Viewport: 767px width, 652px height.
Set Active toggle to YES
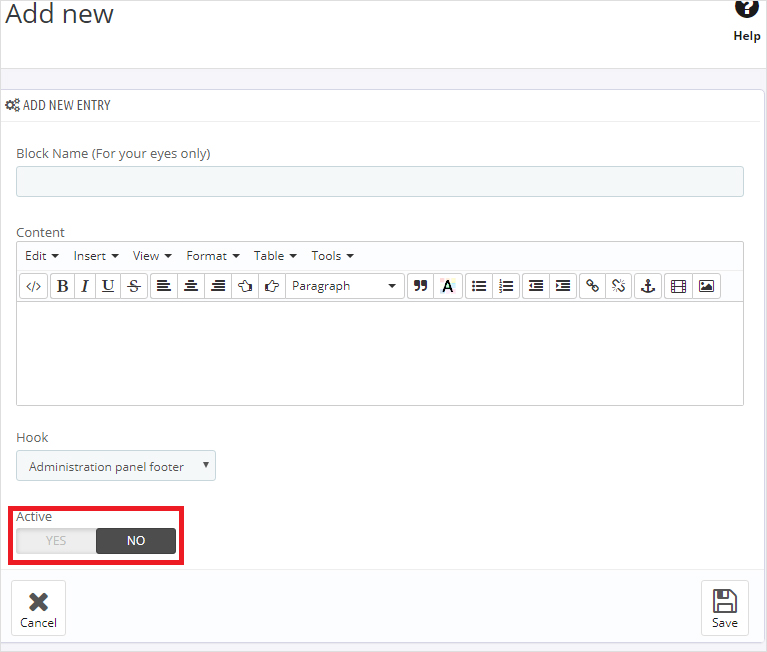pyautogui.click(x=56, y=541)
